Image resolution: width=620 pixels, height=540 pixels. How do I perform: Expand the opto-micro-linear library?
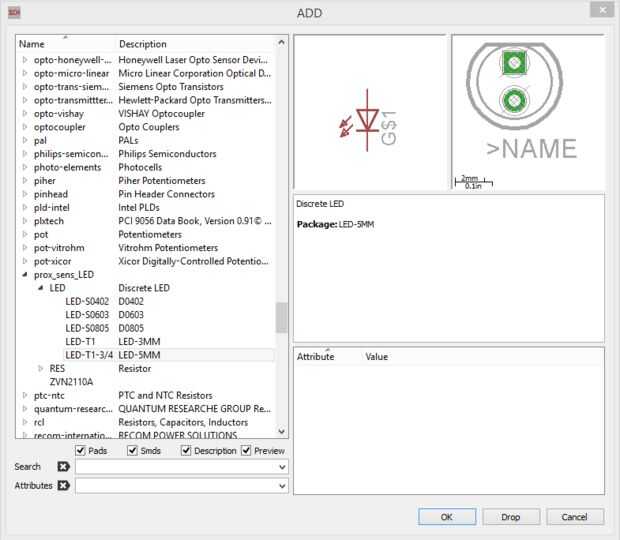[x=25, y=73]
